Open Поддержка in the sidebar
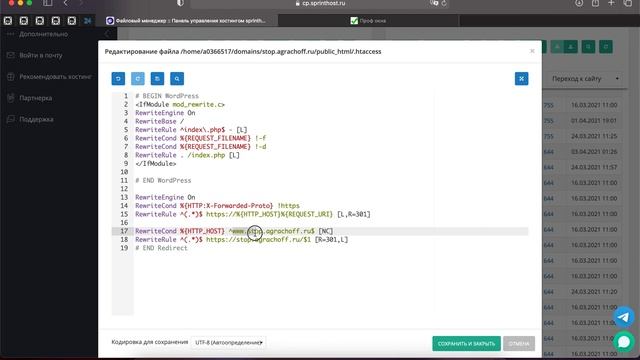The width and height of the screenshot is (640, 360). tap(36, 119)
